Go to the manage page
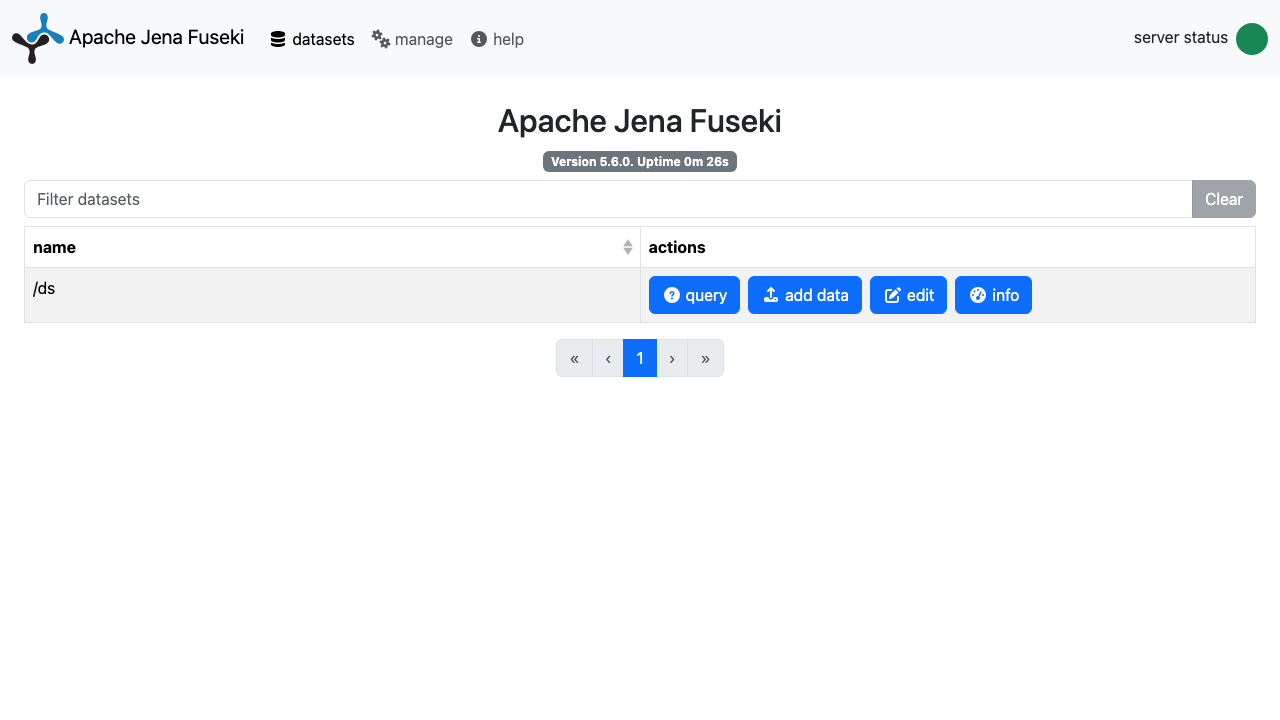This screenshot has height=720, width=1280. tap(412, 39)
